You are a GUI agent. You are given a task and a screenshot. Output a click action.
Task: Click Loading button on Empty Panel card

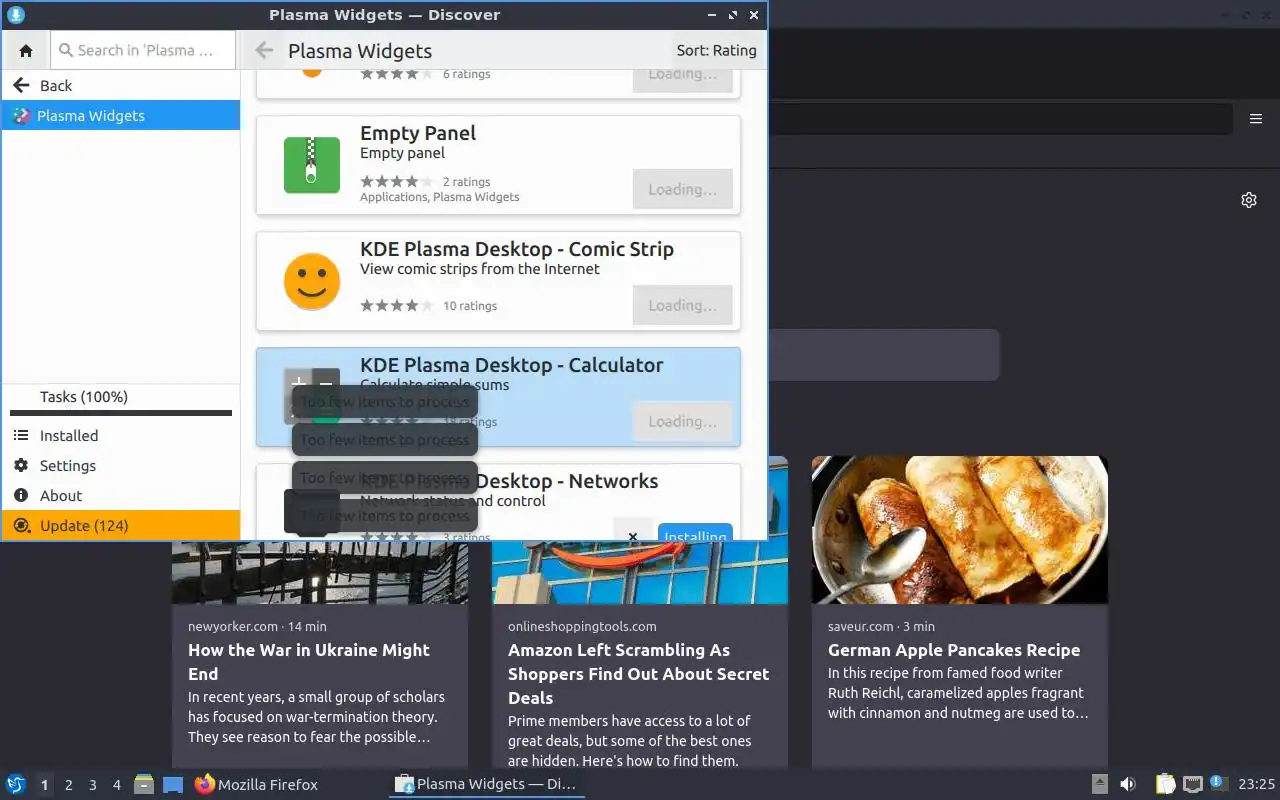(682, 189)
